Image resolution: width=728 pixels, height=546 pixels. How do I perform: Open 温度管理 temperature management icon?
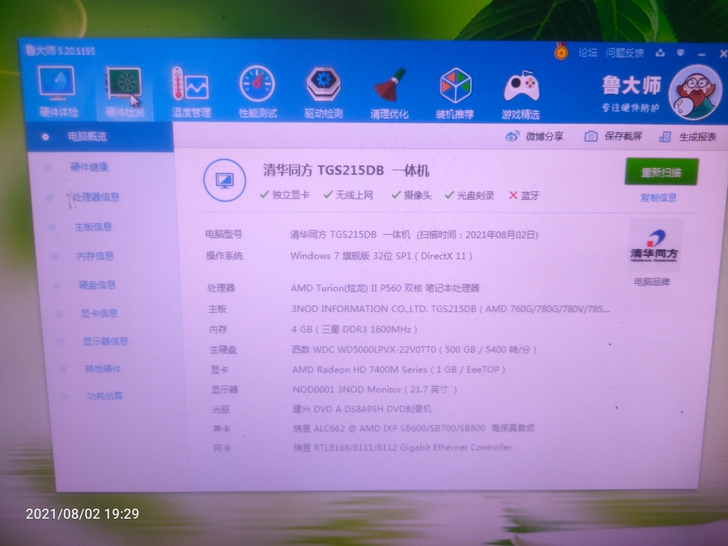point(191,92)
